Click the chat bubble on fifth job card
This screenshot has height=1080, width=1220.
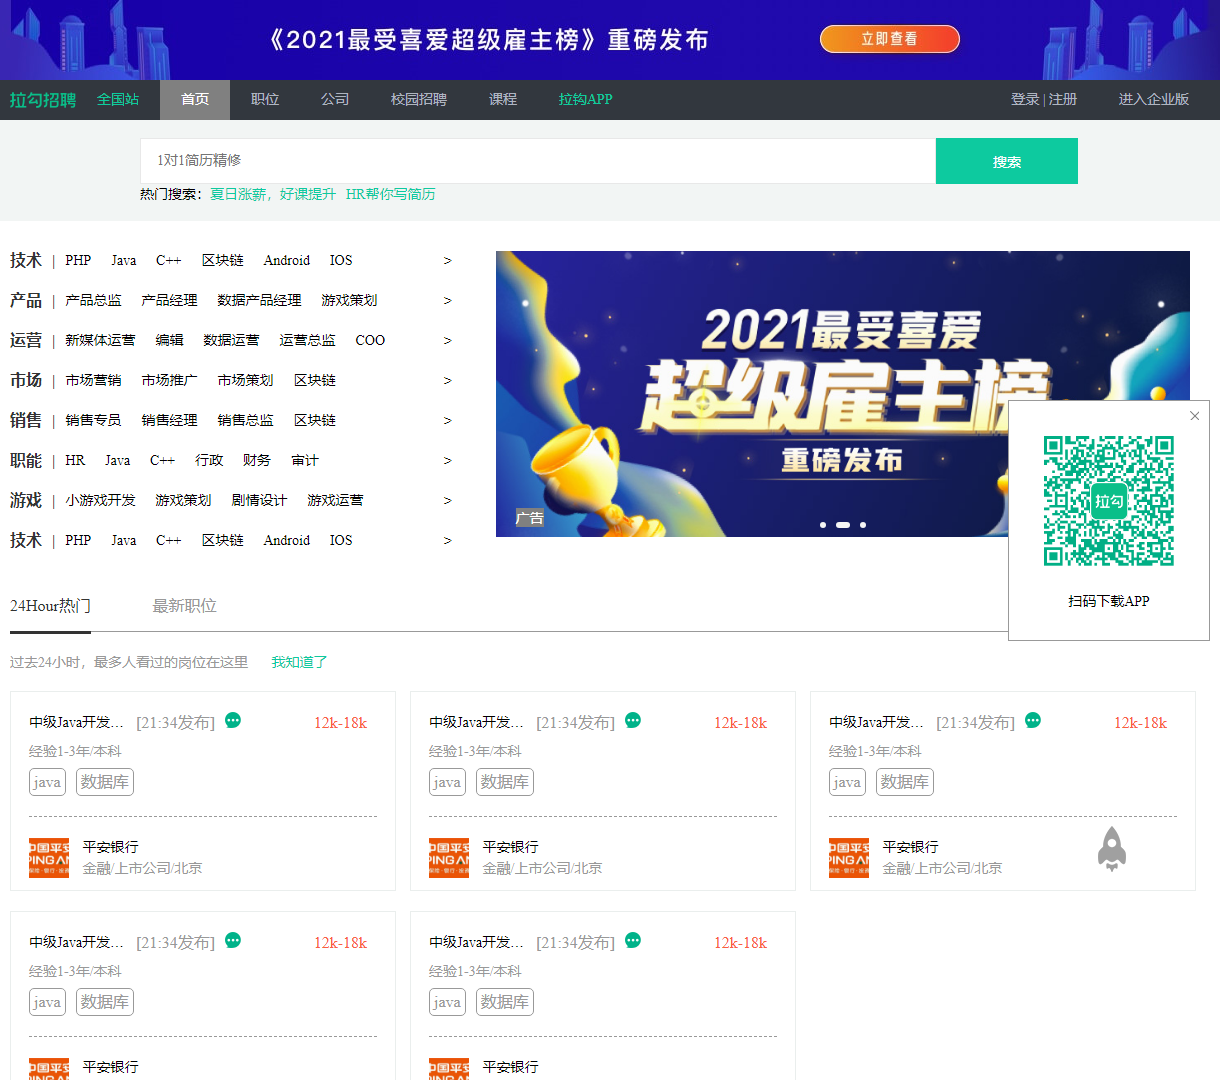coord(632,941)
